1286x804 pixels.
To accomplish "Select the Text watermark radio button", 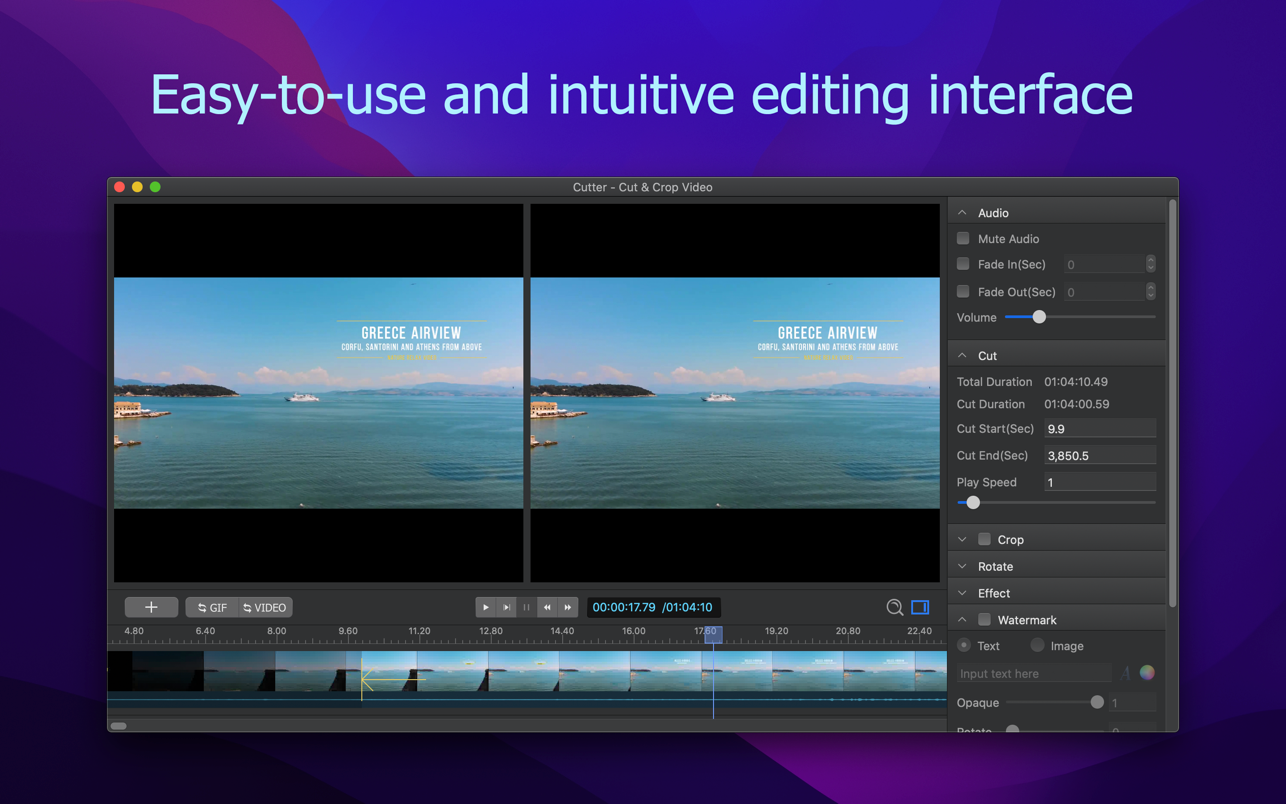I will tap(964, 646).
